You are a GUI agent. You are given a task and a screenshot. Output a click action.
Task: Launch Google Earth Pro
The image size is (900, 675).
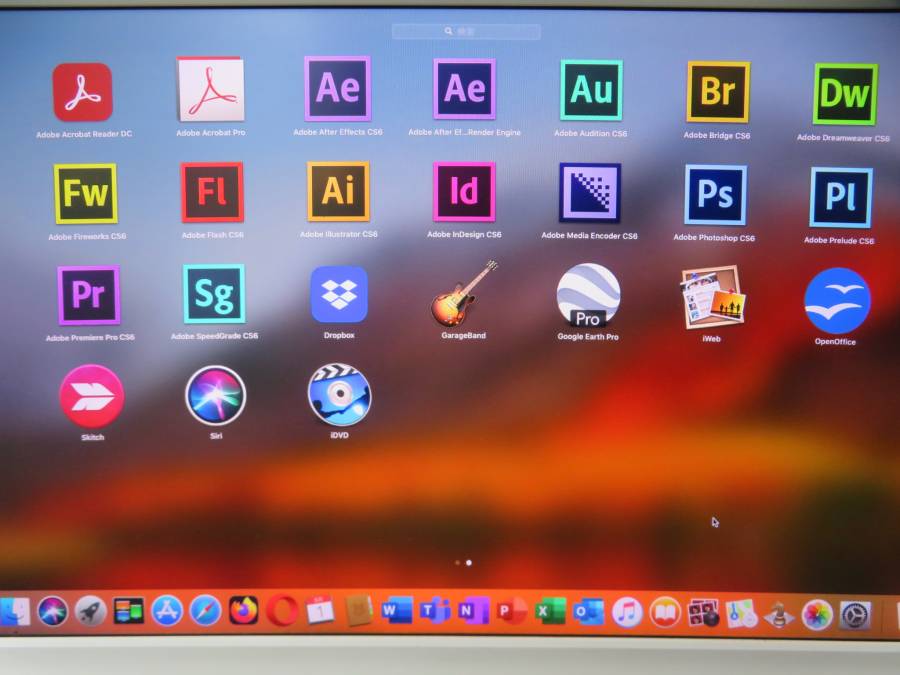pos(588,296)
